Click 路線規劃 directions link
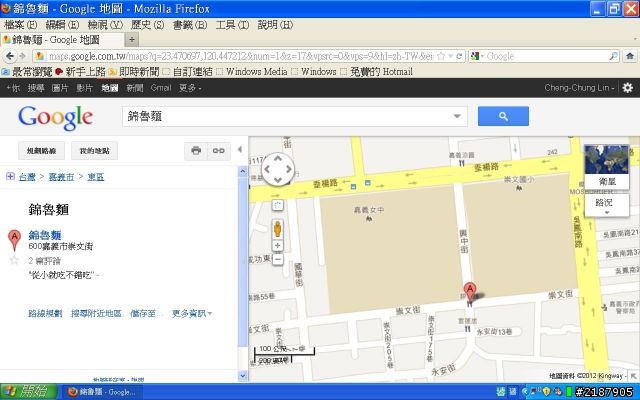This screenshot has height=400, width=640. [45, 313]
